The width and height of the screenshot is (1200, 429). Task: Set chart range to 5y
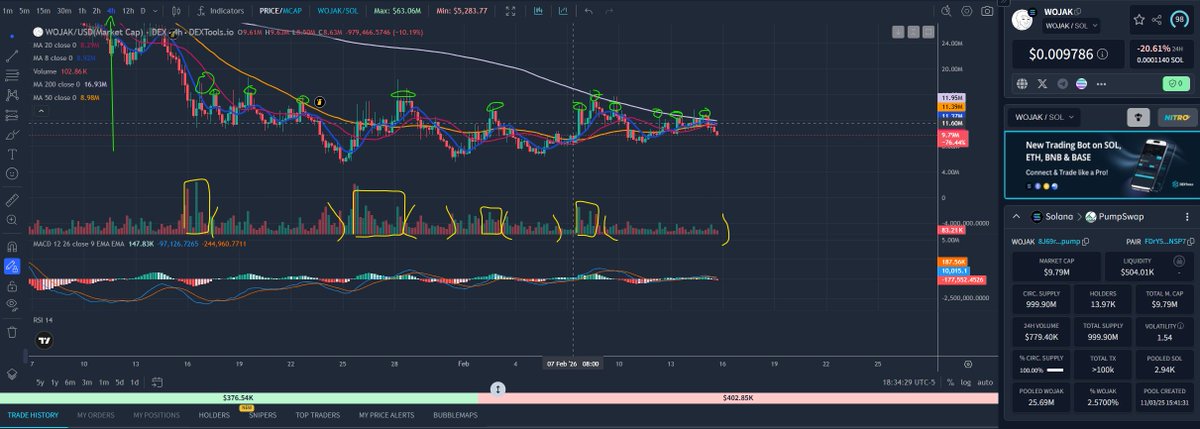(39, 382)
